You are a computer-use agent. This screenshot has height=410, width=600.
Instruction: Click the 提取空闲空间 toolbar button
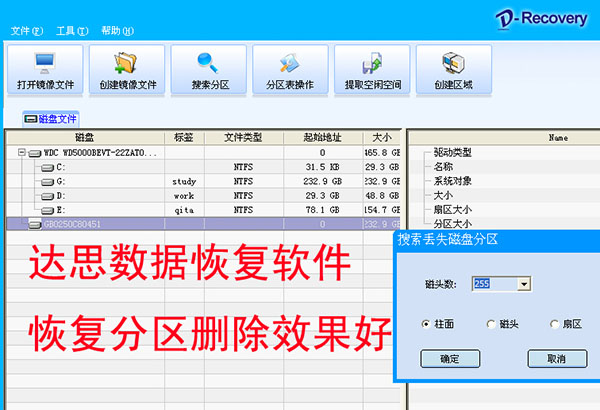[372, 69]
